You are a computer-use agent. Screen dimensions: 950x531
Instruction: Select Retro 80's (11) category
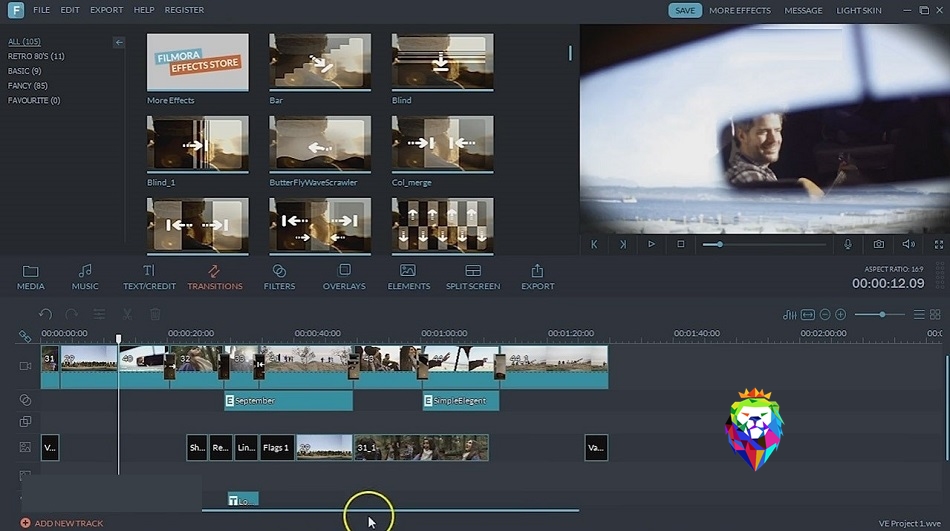point(36,56)
